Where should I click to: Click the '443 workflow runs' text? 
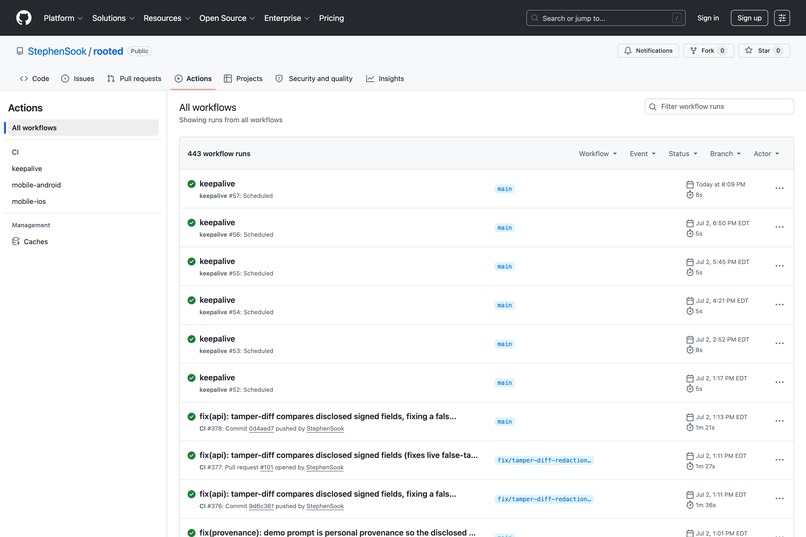(219, 154)
